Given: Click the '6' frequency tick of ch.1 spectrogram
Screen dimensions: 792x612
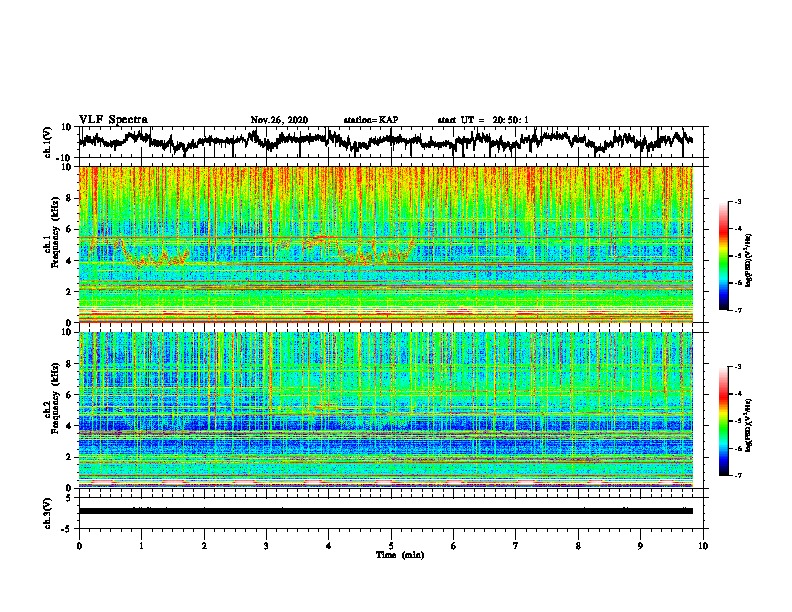Looking at the screenshot, I should 69,229.
